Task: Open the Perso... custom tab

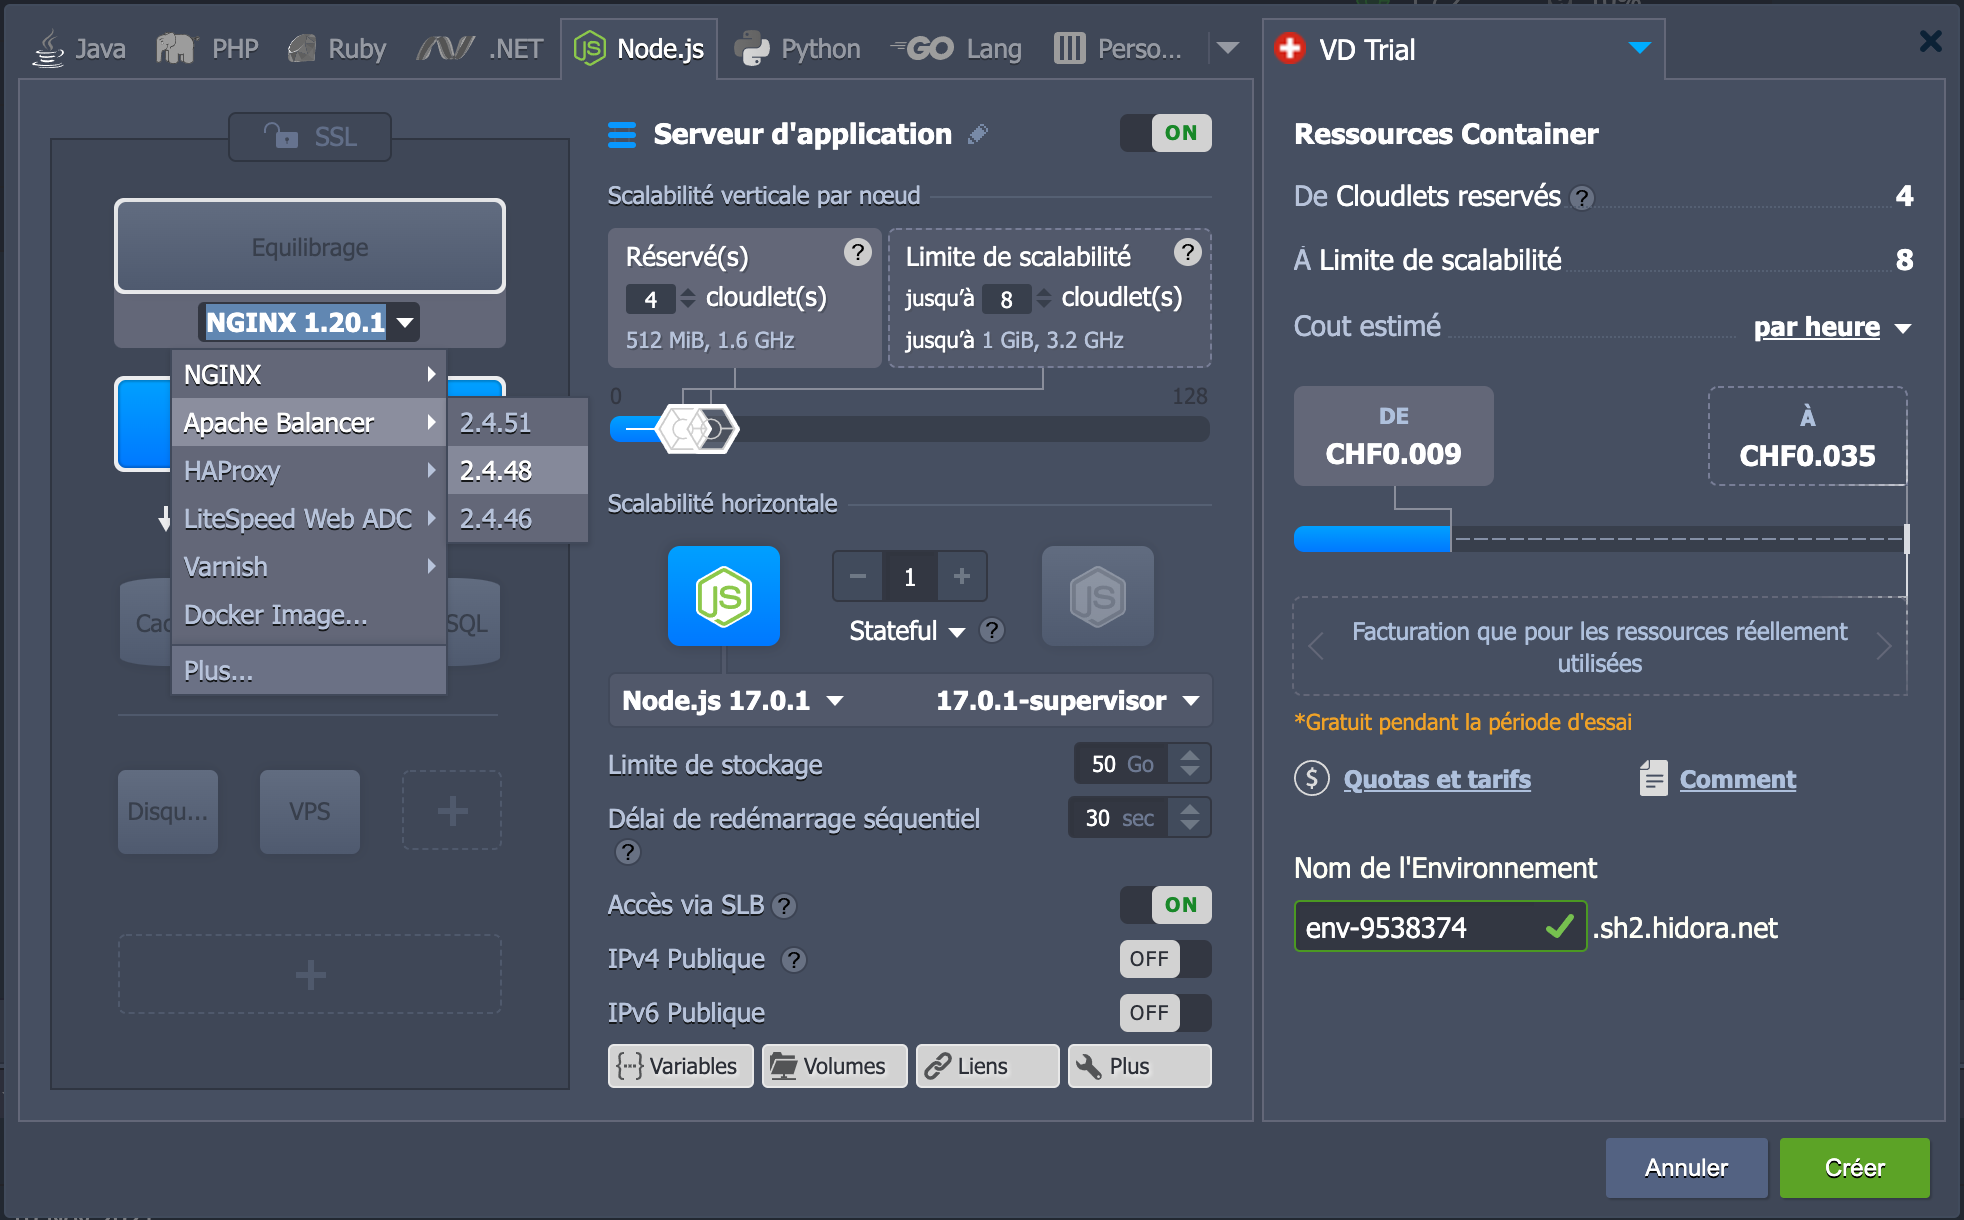Action: click(x=1118, y=48)
